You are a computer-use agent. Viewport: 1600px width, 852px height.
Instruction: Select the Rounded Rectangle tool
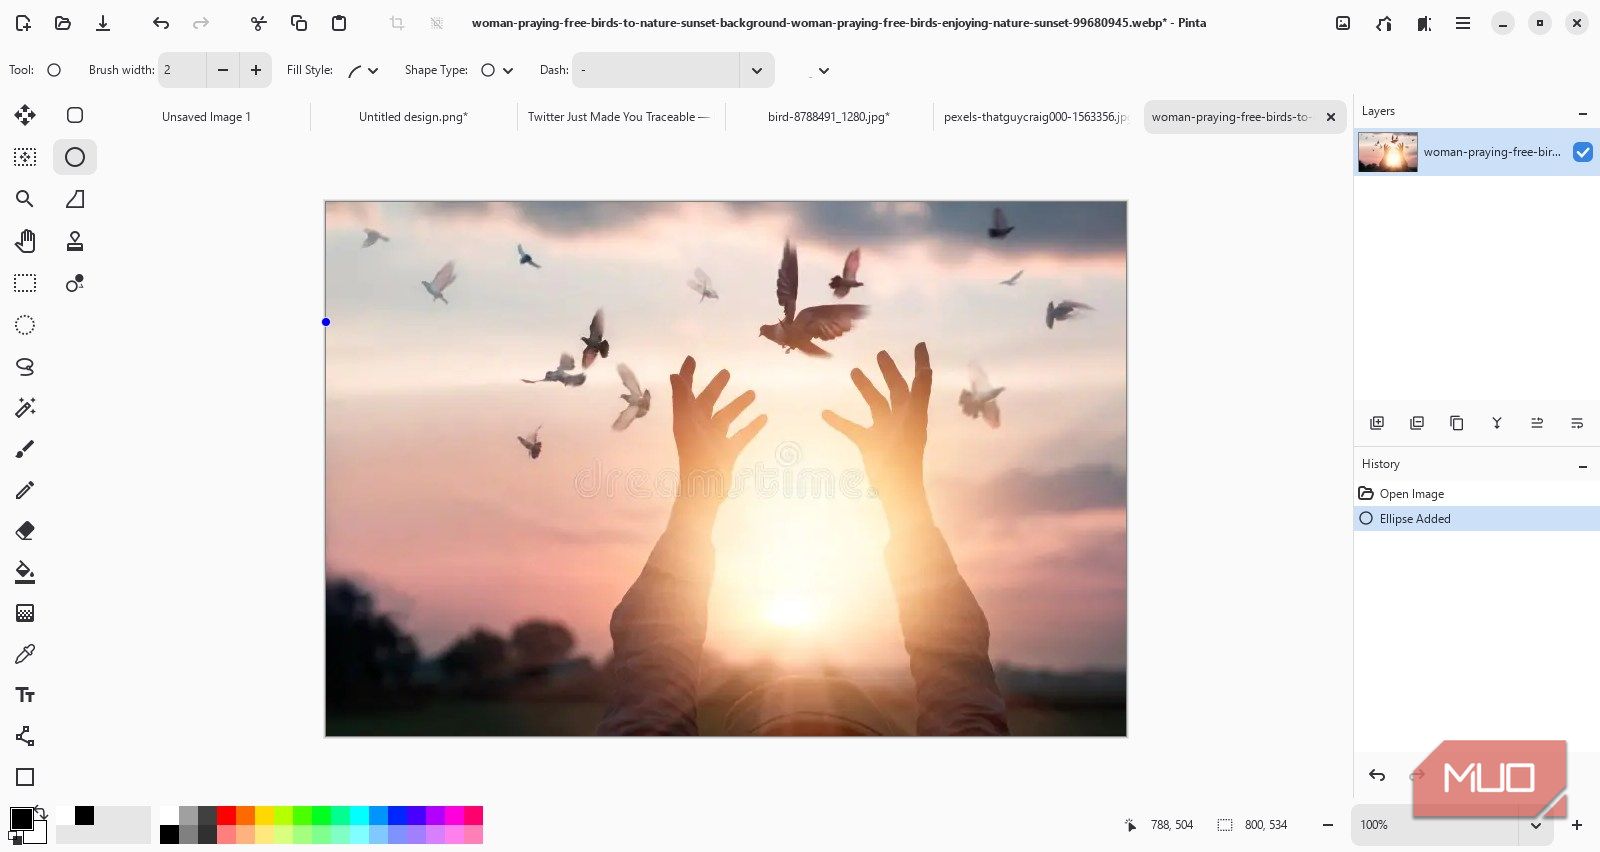[75, 115]
